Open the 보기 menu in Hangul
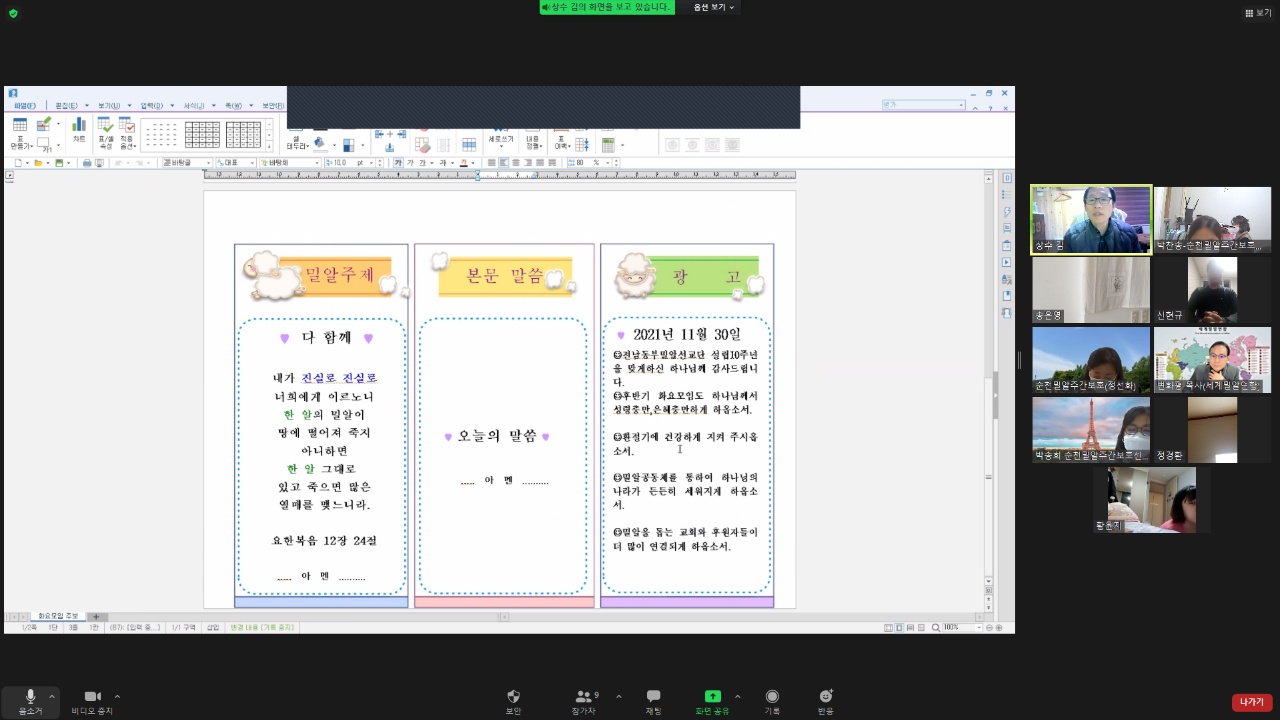Viewport: 1280px width, 720px height. (109, 105)
